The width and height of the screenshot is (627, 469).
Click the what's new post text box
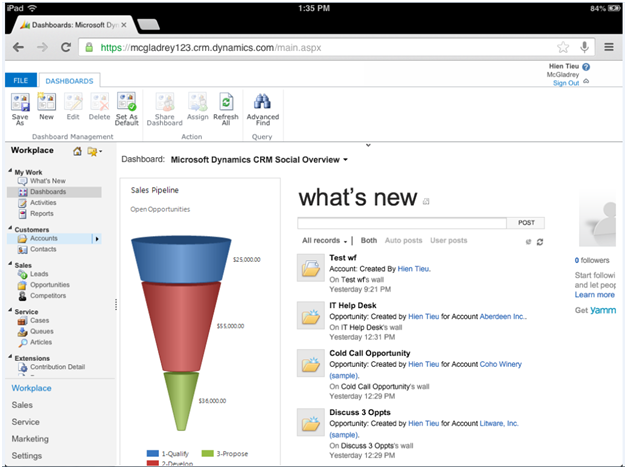[402, 223]
